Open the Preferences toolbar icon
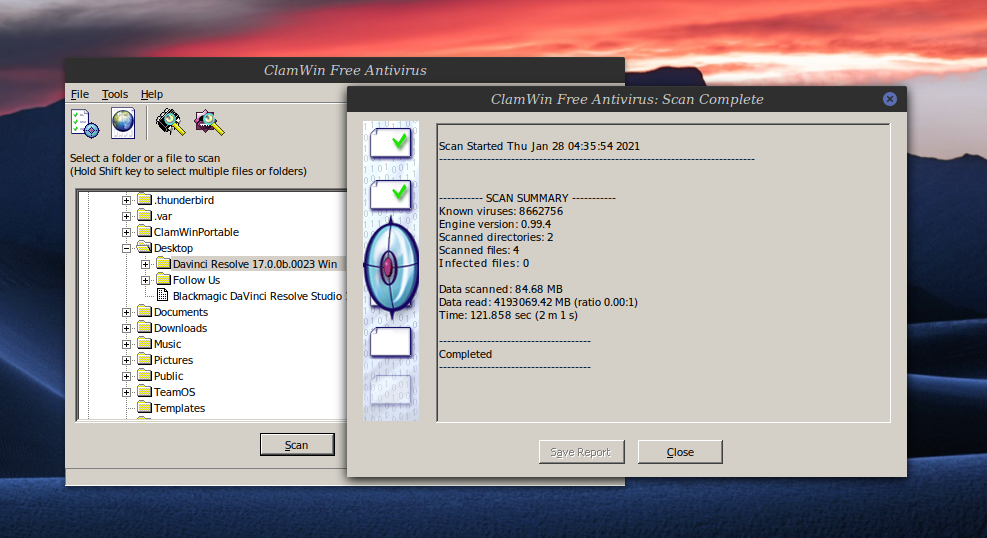 pos(85,123)
